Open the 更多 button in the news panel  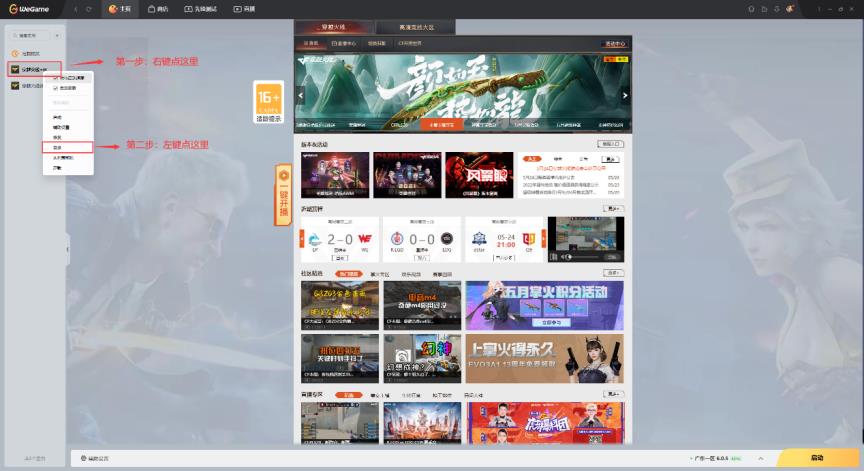(x=609, y=159)
